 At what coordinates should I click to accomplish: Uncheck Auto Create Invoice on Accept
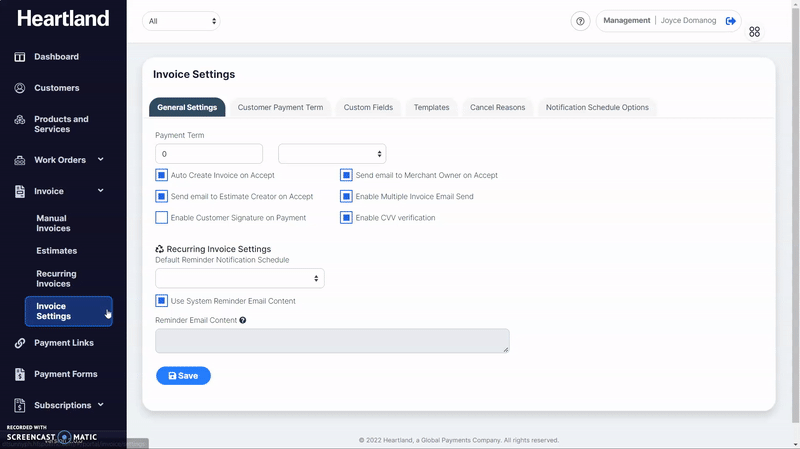click(x=162, y=175)
